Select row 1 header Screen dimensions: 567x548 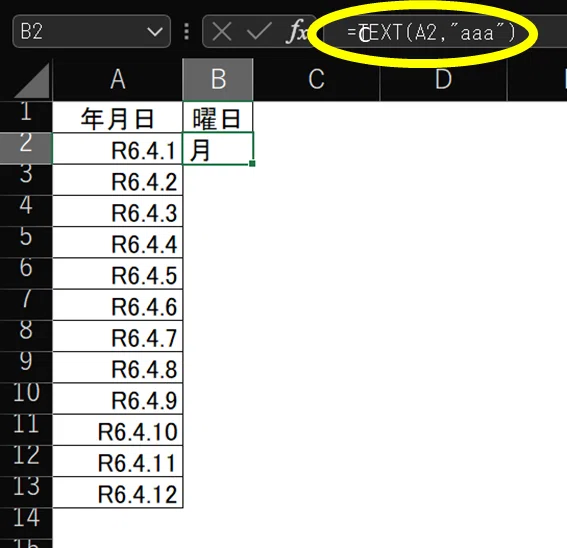[26, 116]
